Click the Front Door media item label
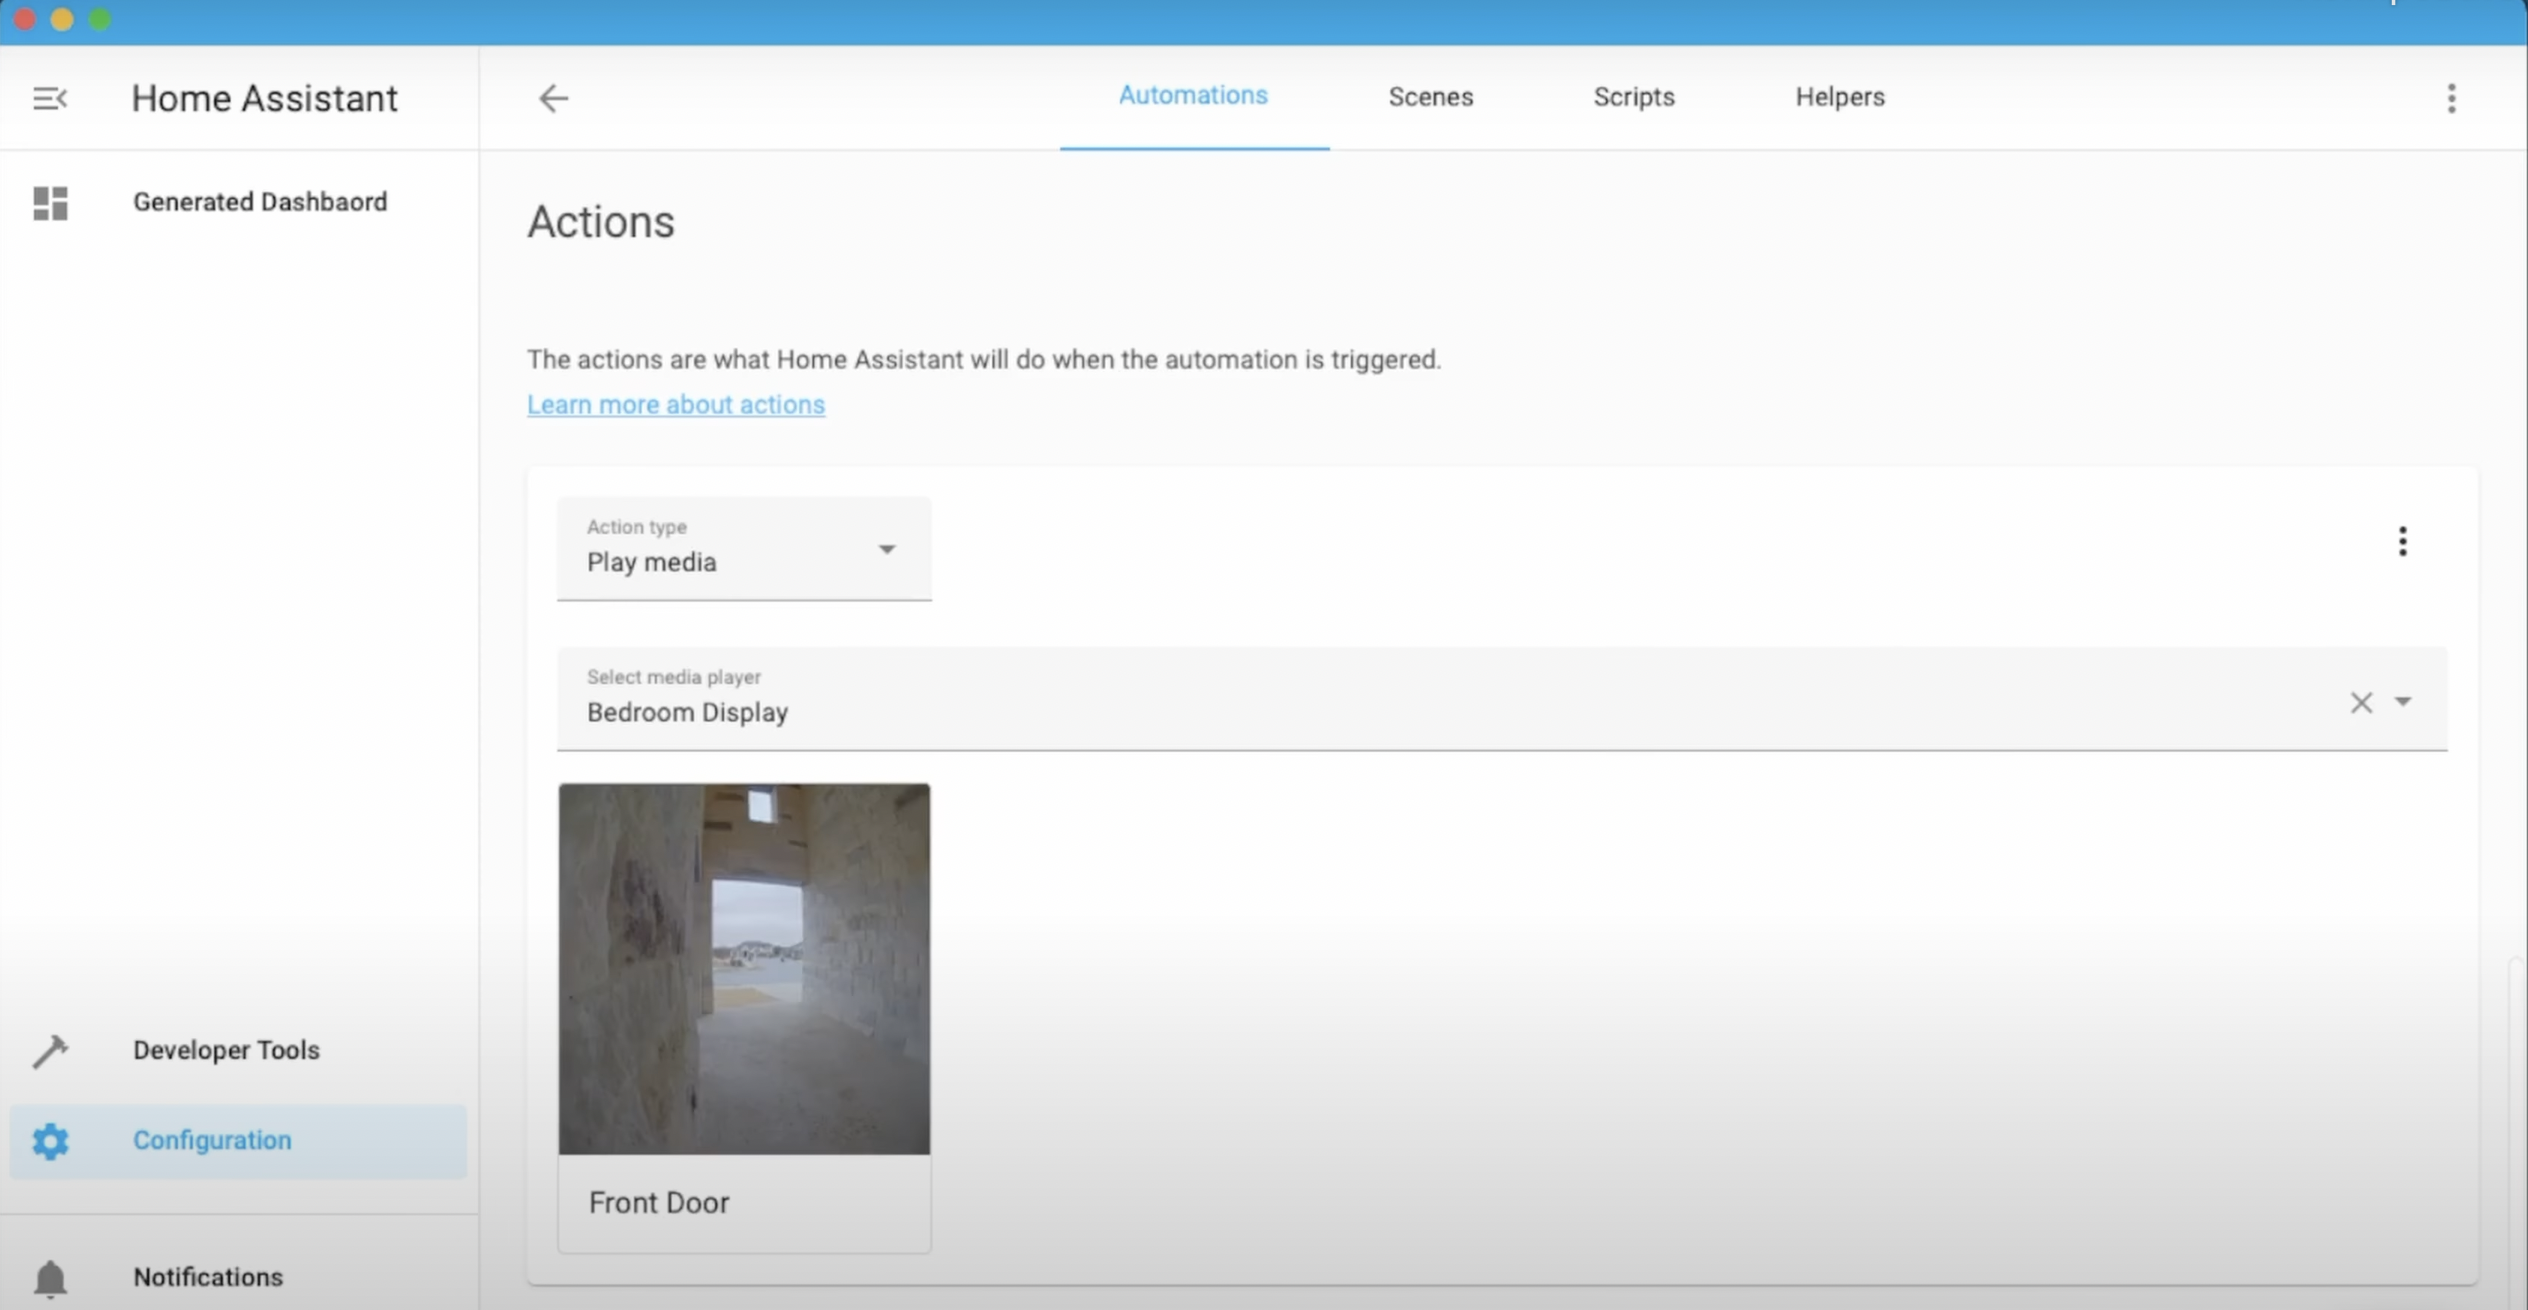 (658, 1201)
